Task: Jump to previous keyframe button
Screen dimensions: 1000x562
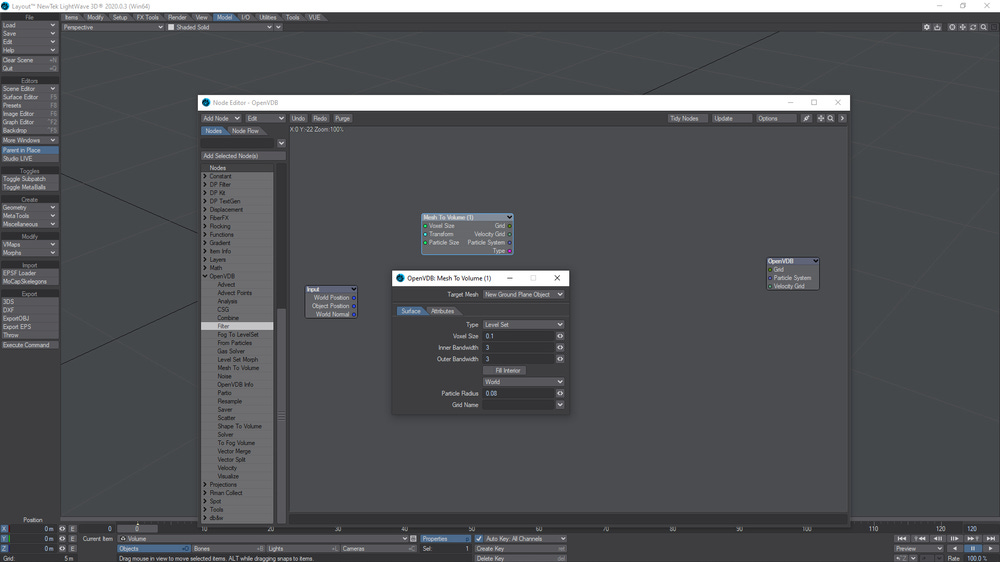Action: click(x=920, y=538)
